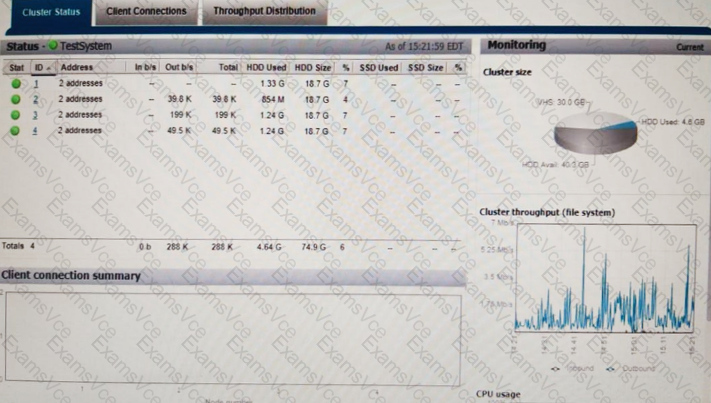The width and height of the screenshot is (711, 403).
Task: Select the Cluster Status tab
Action: (x=51, y=12)
